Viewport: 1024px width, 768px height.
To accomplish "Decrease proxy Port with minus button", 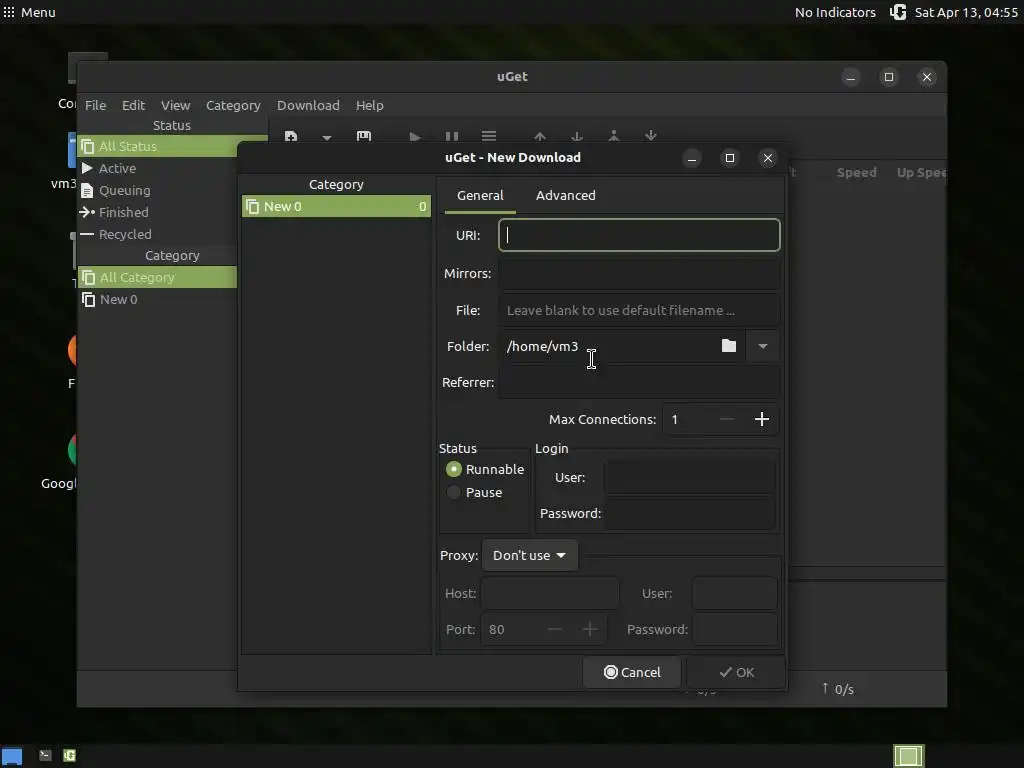I will click(x=554, y=629).
